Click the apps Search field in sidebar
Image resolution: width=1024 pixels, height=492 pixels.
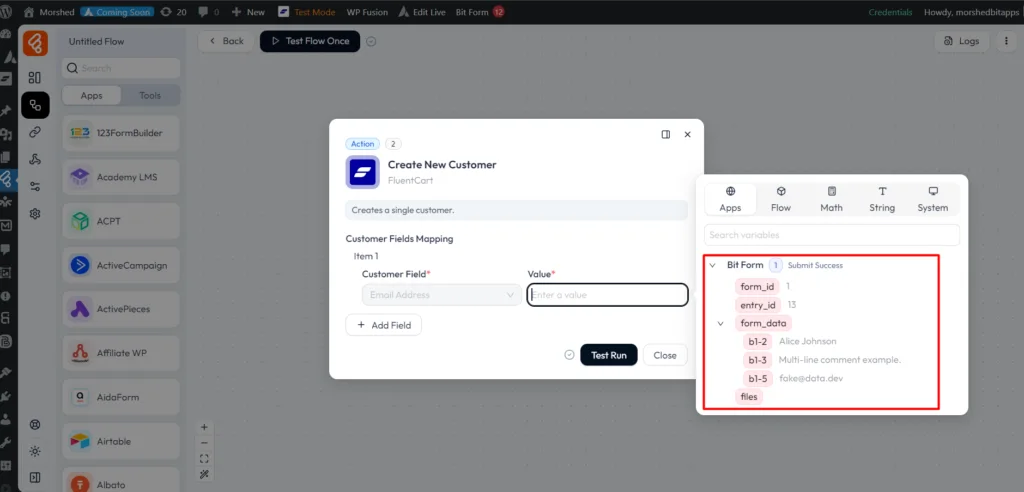[121, 68]
